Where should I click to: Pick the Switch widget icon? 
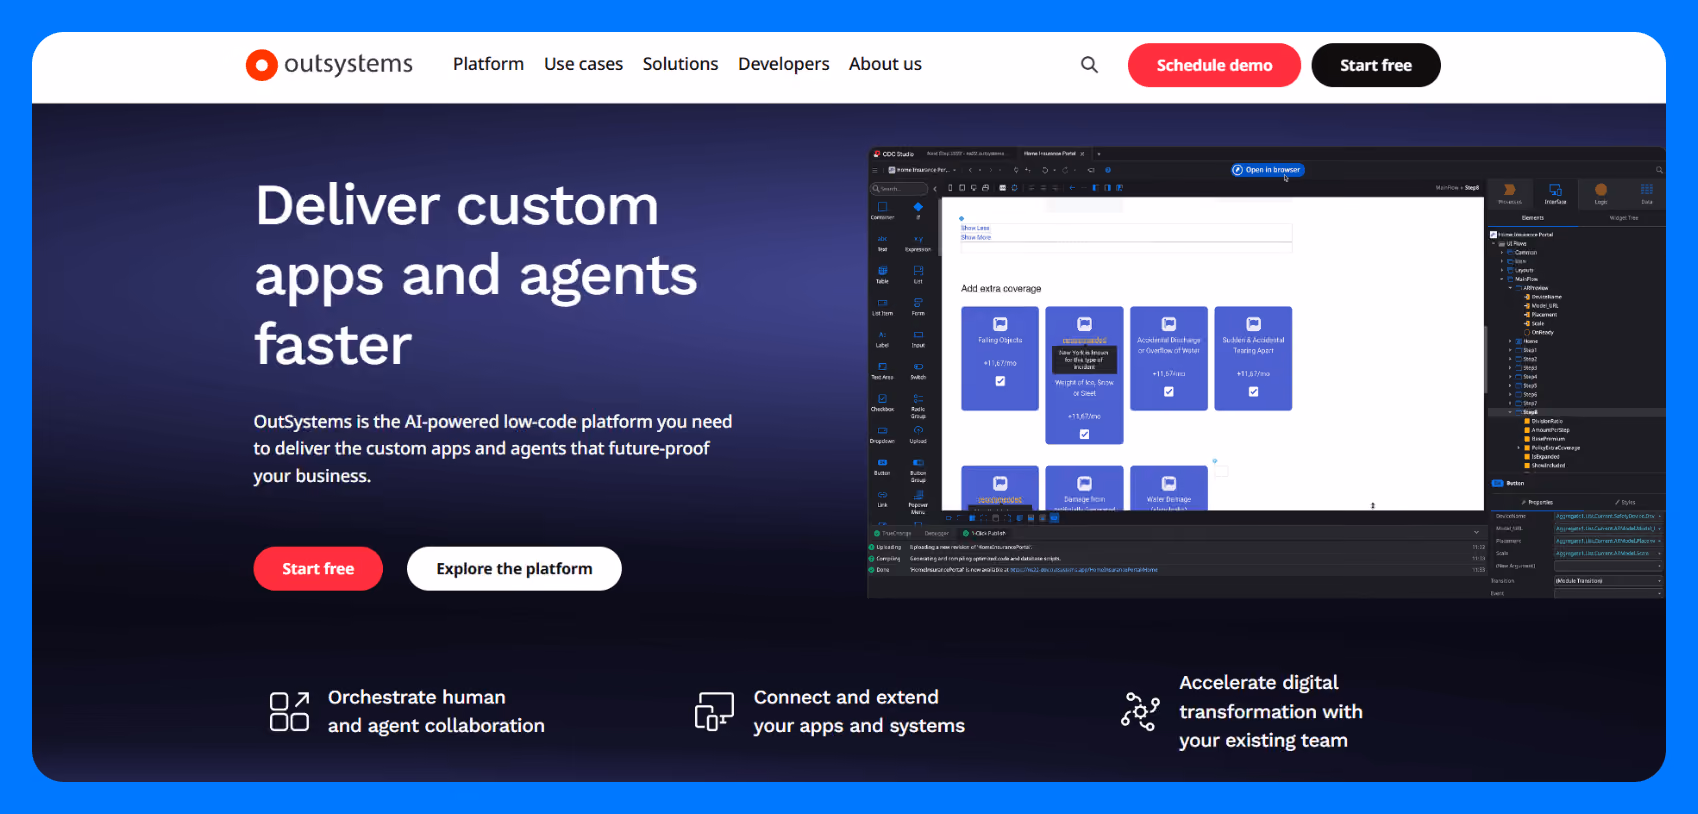point(918,367)
